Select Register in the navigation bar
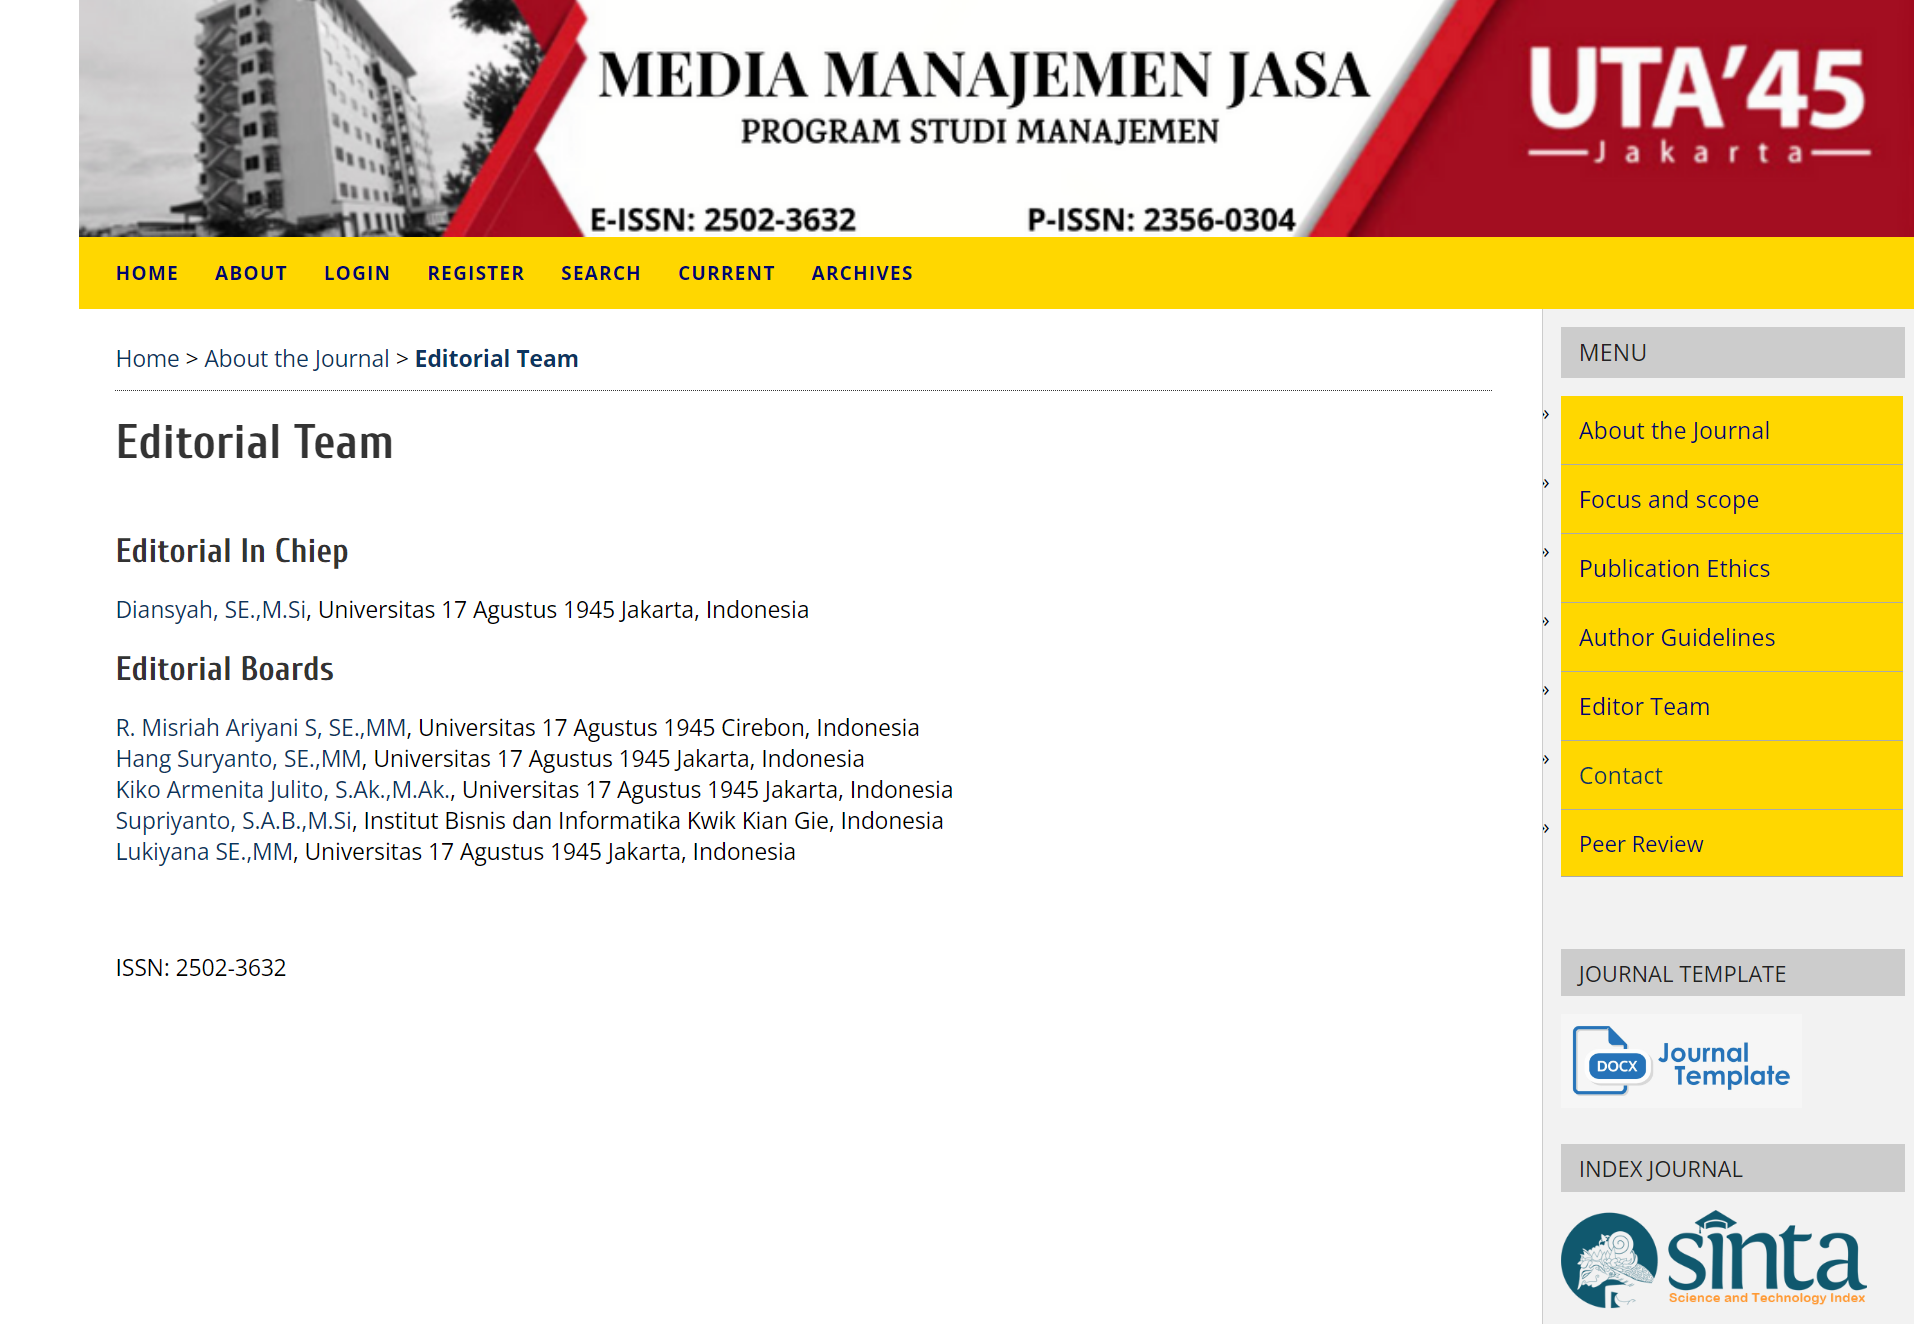 pyautogui.click(x=476, y=273)
